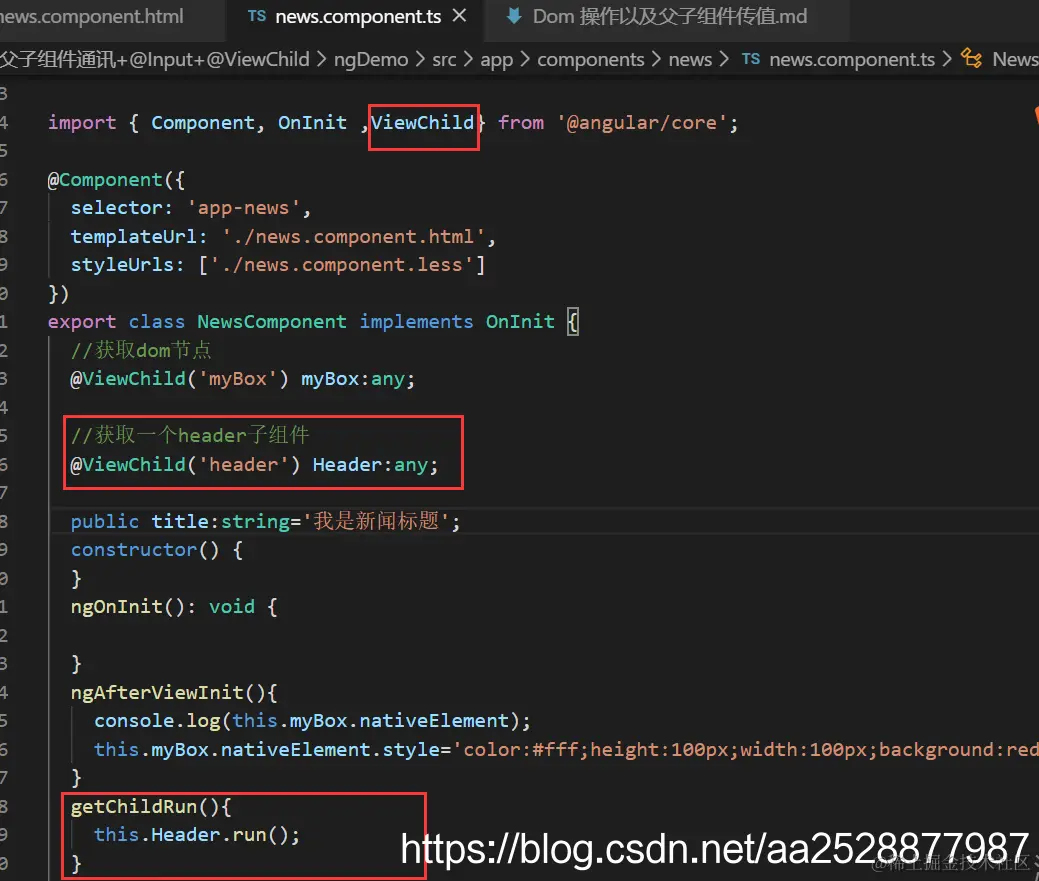This screenshot has width=1039, height=881.
Task: Click the @Component decorator
Action: pos(105,180)
